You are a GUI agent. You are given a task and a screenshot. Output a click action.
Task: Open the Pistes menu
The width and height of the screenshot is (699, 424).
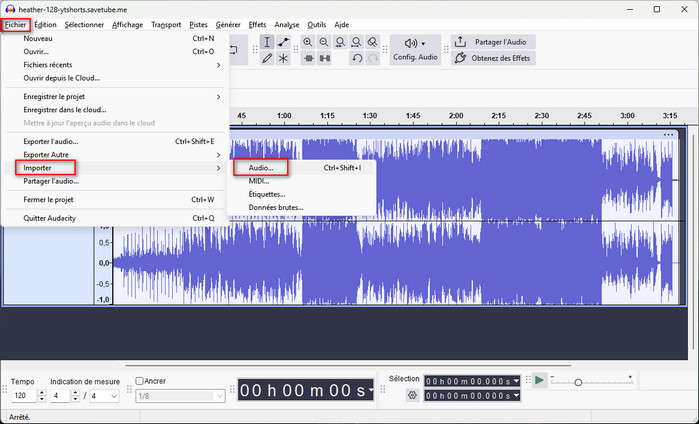click(198, 25)
